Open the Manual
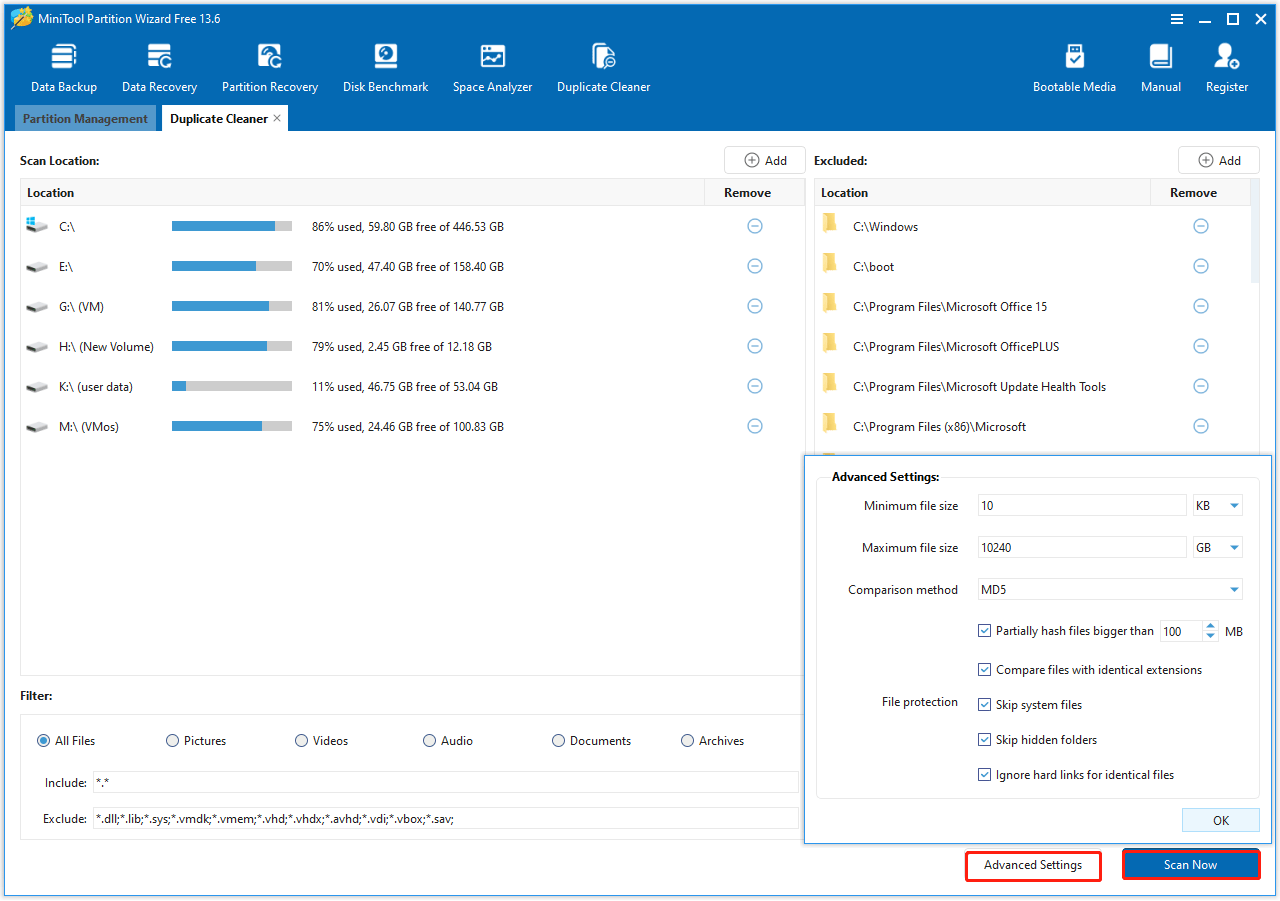The image size is (1280, 901). tap(1160, 65)
